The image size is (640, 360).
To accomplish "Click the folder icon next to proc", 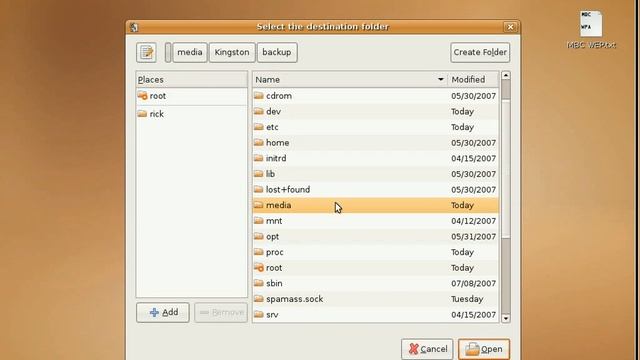I will pyautogui.click(x=259, y=252).
